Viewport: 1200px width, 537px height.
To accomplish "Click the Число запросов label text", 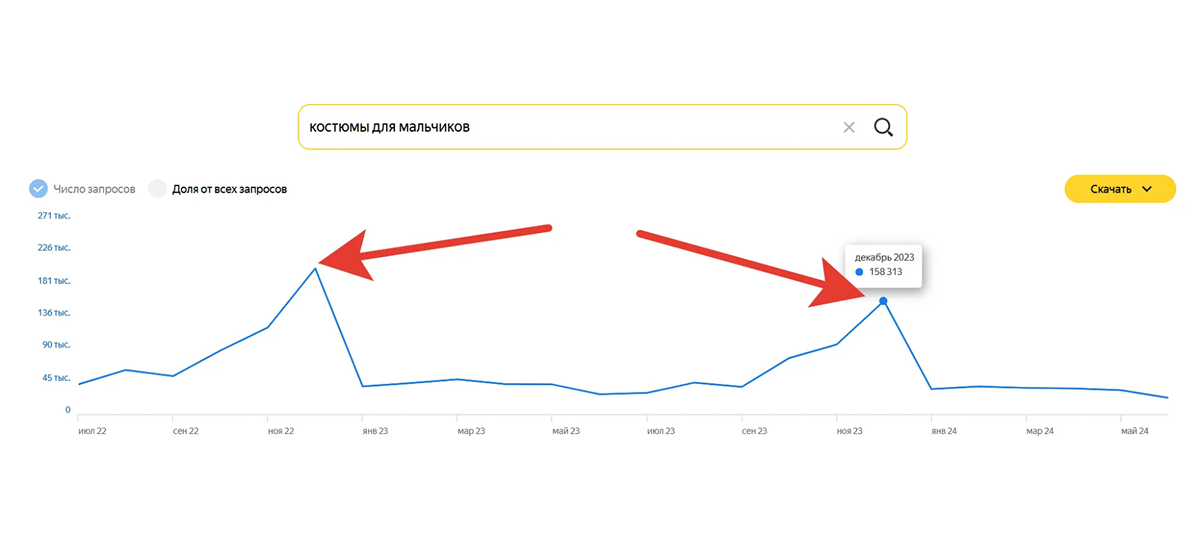I will coord(96,189).
